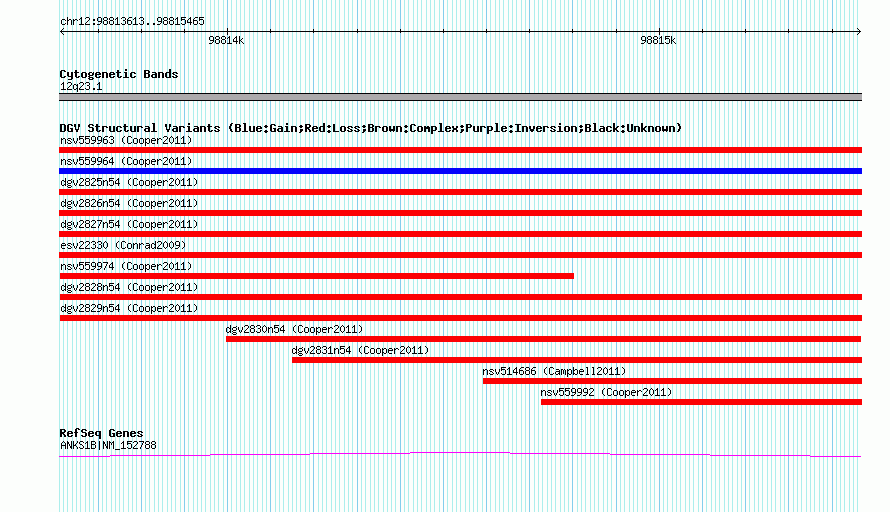Click the dgv2830n54 (Cooper2011) label
Image resolution: width=890 pixels, height=512 pixels.
click(295, 329)
